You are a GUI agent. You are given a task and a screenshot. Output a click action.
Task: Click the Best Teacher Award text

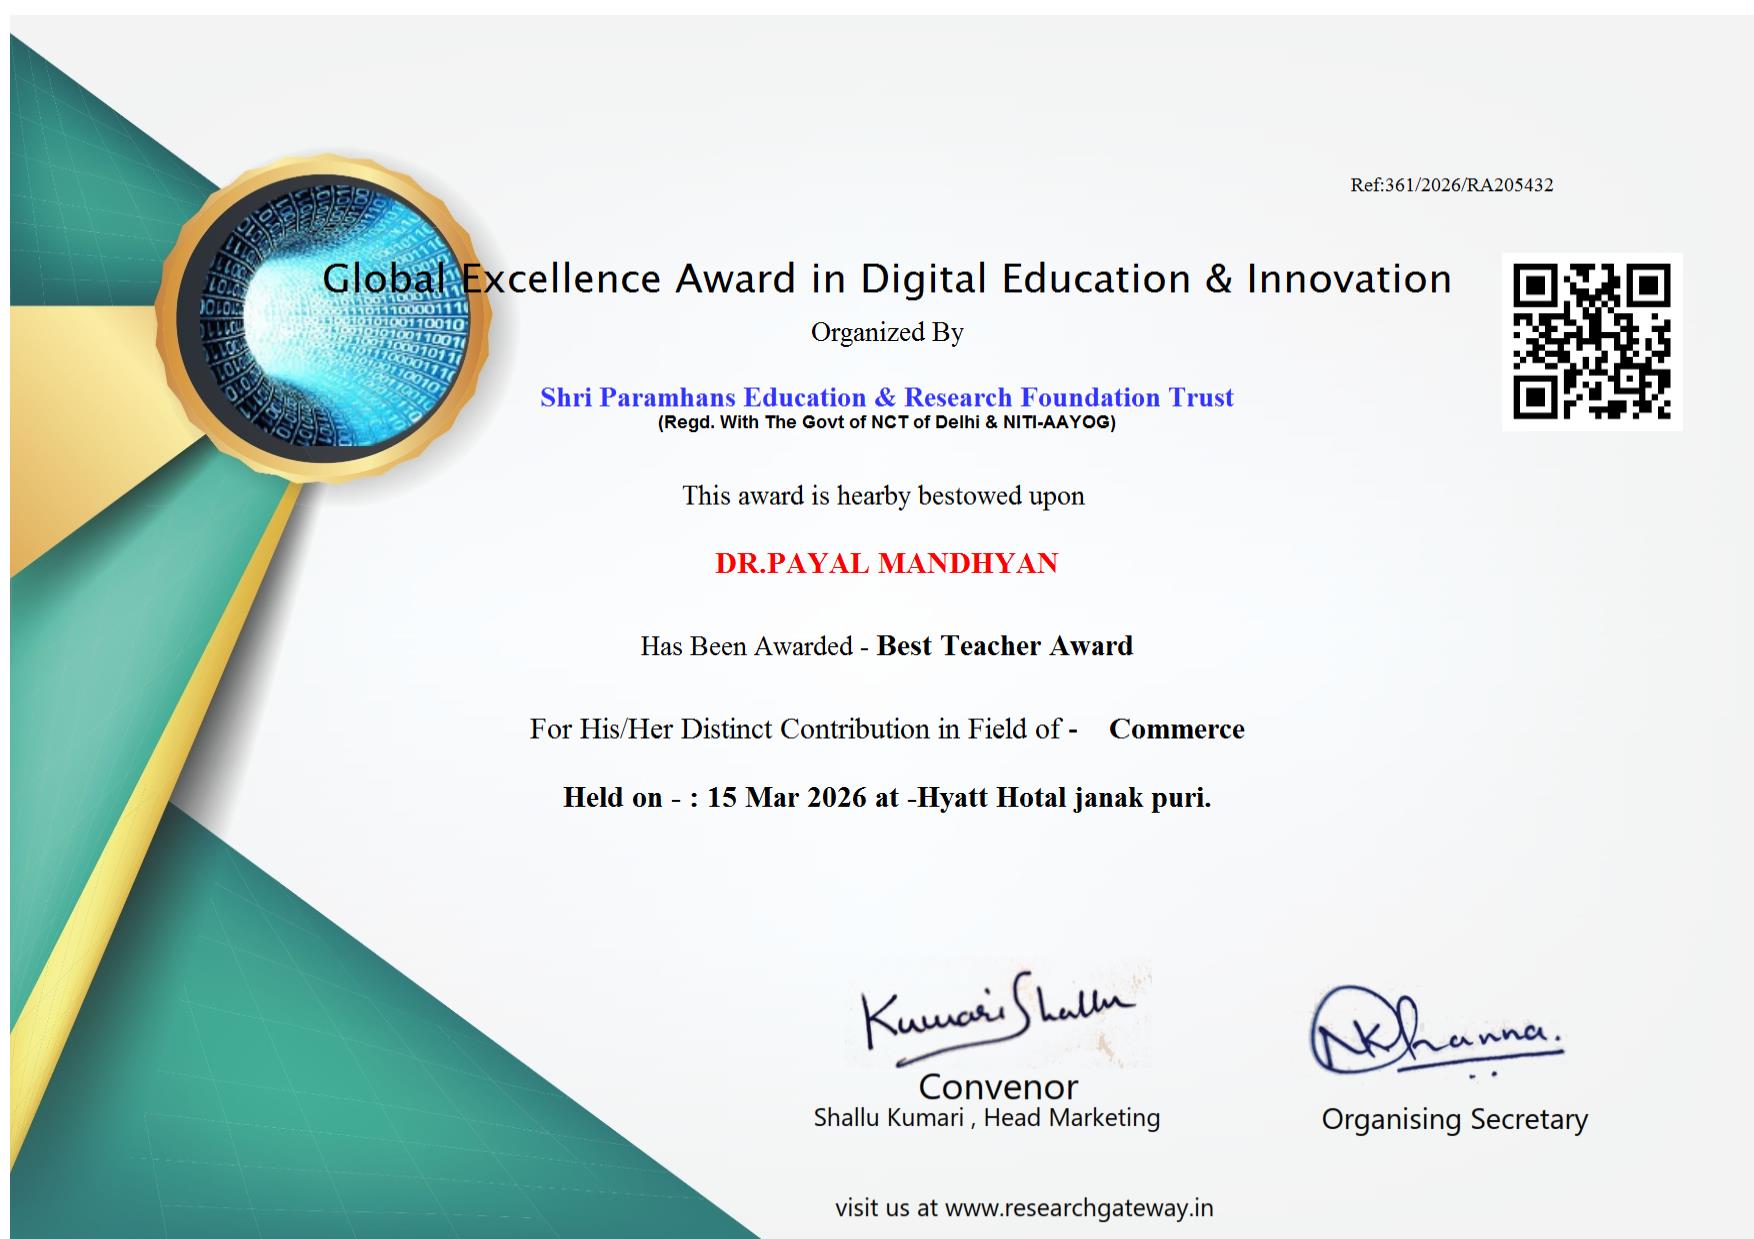click(1004, 646)
